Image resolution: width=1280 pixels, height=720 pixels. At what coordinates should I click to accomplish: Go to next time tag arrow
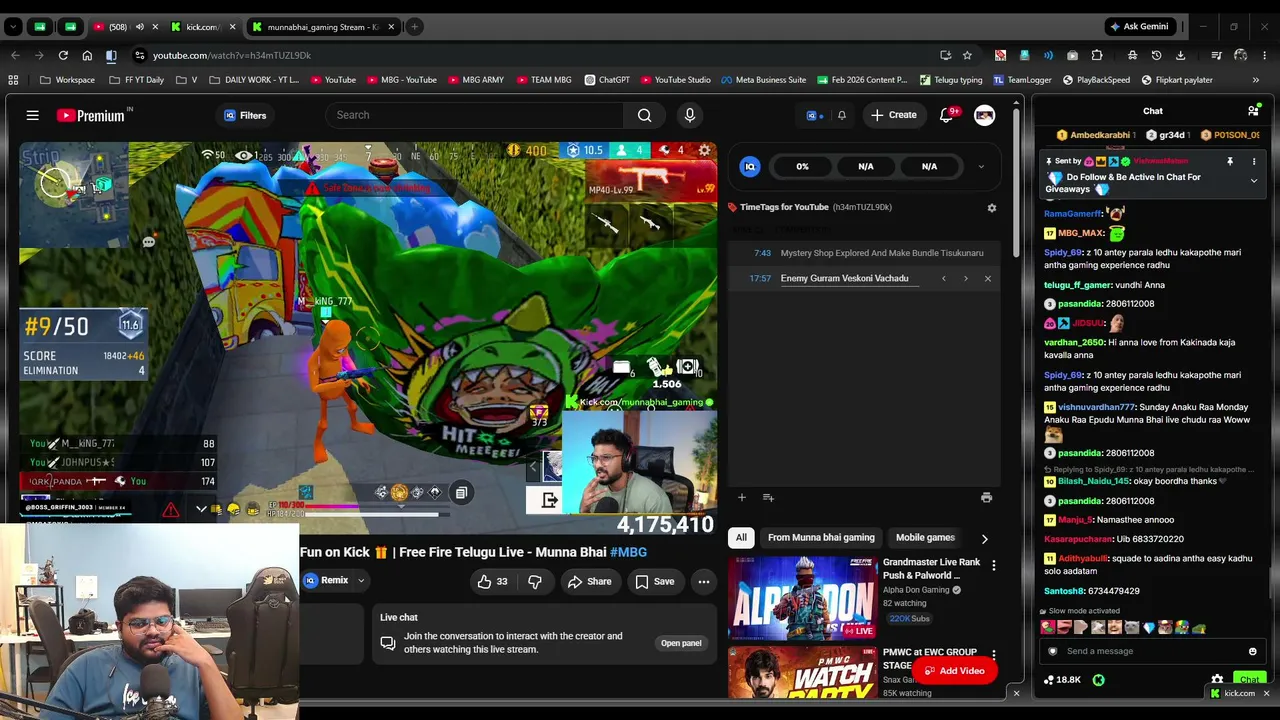[x=965, y=278]
